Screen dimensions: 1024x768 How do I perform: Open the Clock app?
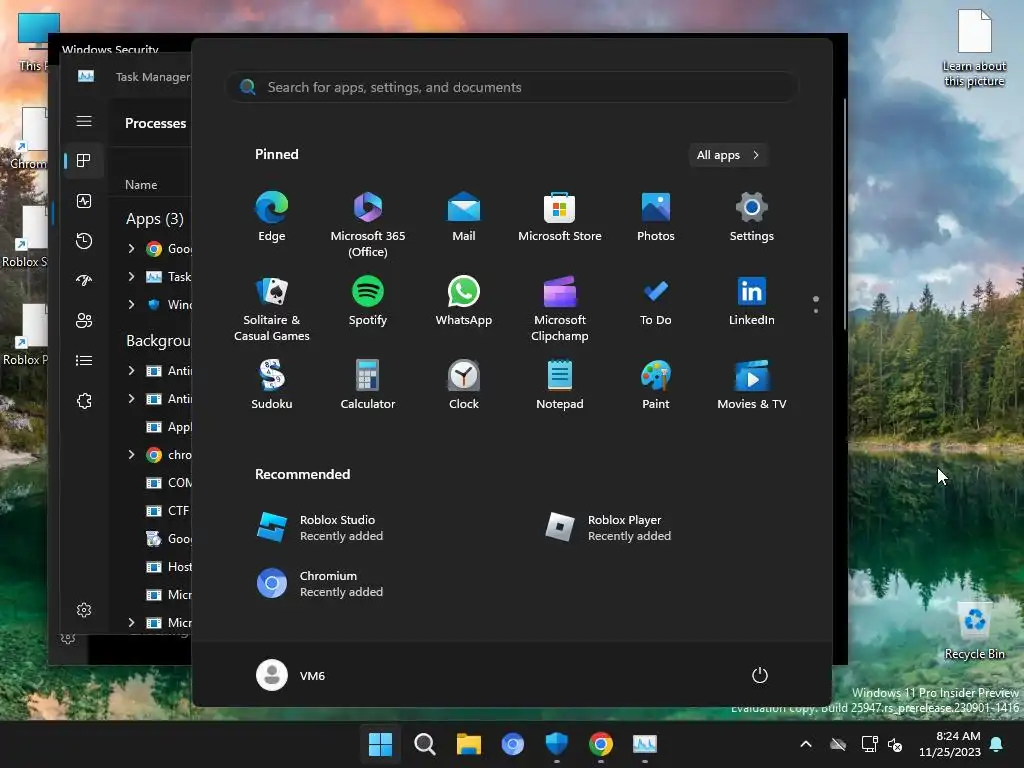(x=464, y=385)
